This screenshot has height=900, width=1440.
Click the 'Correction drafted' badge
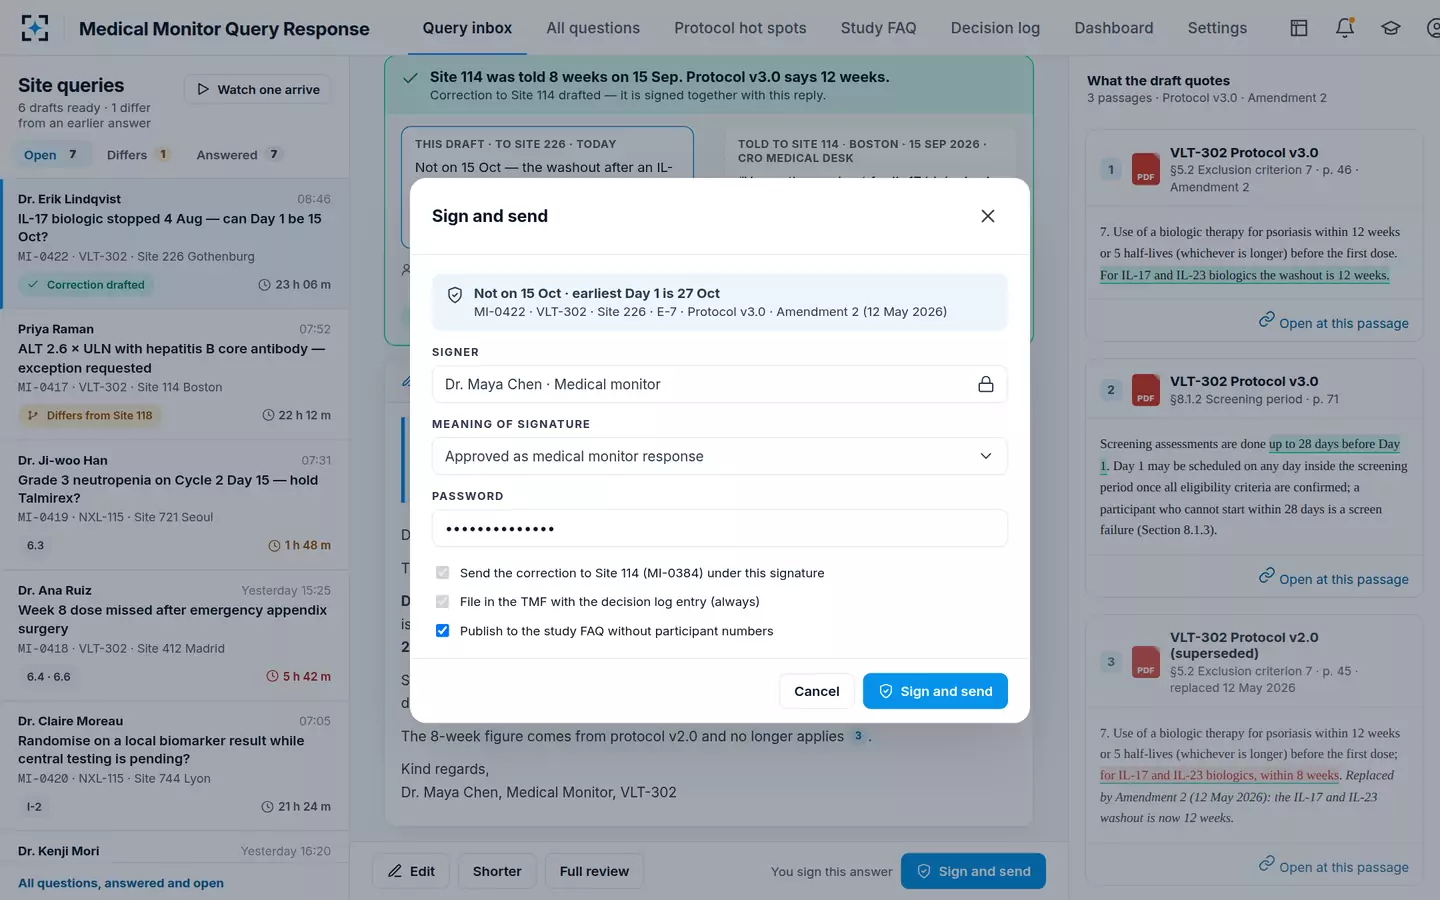tap(86, 285)
